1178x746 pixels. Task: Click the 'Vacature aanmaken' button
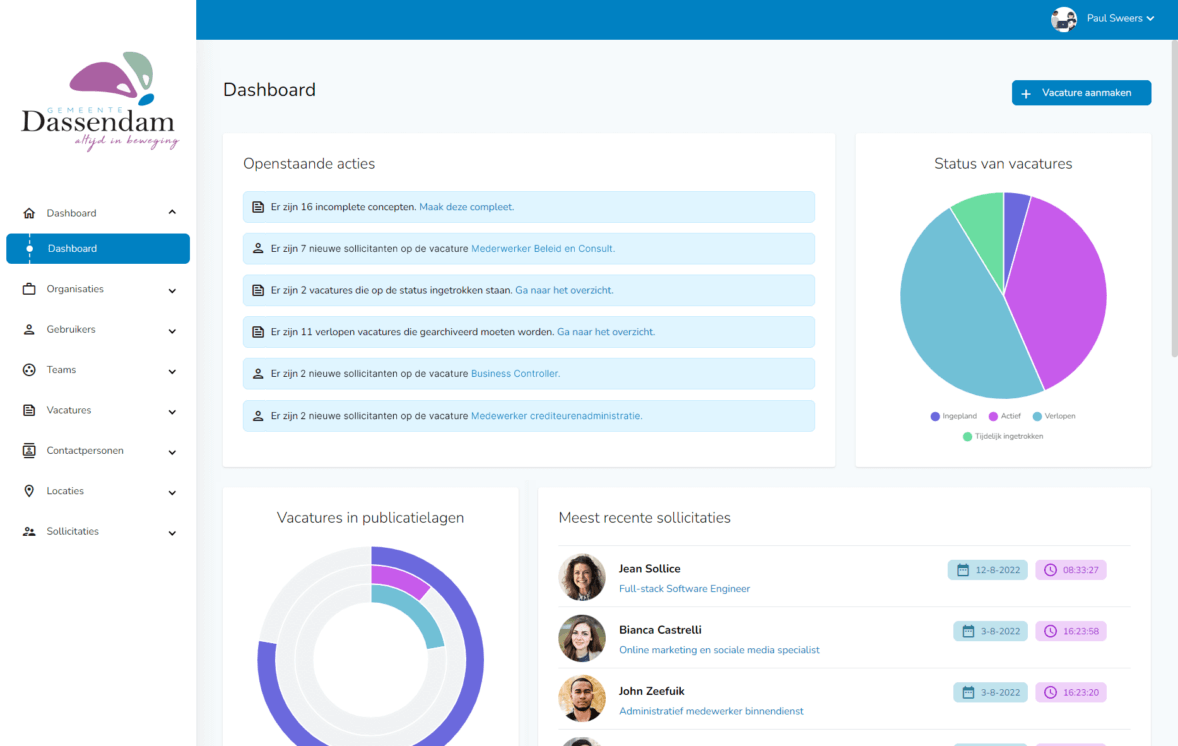[1081, 92]
